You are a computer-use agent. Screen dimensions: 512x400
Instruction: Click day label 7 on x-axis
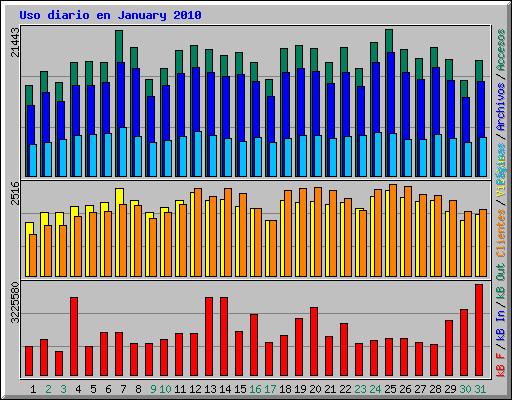click(x=123, y=389)
